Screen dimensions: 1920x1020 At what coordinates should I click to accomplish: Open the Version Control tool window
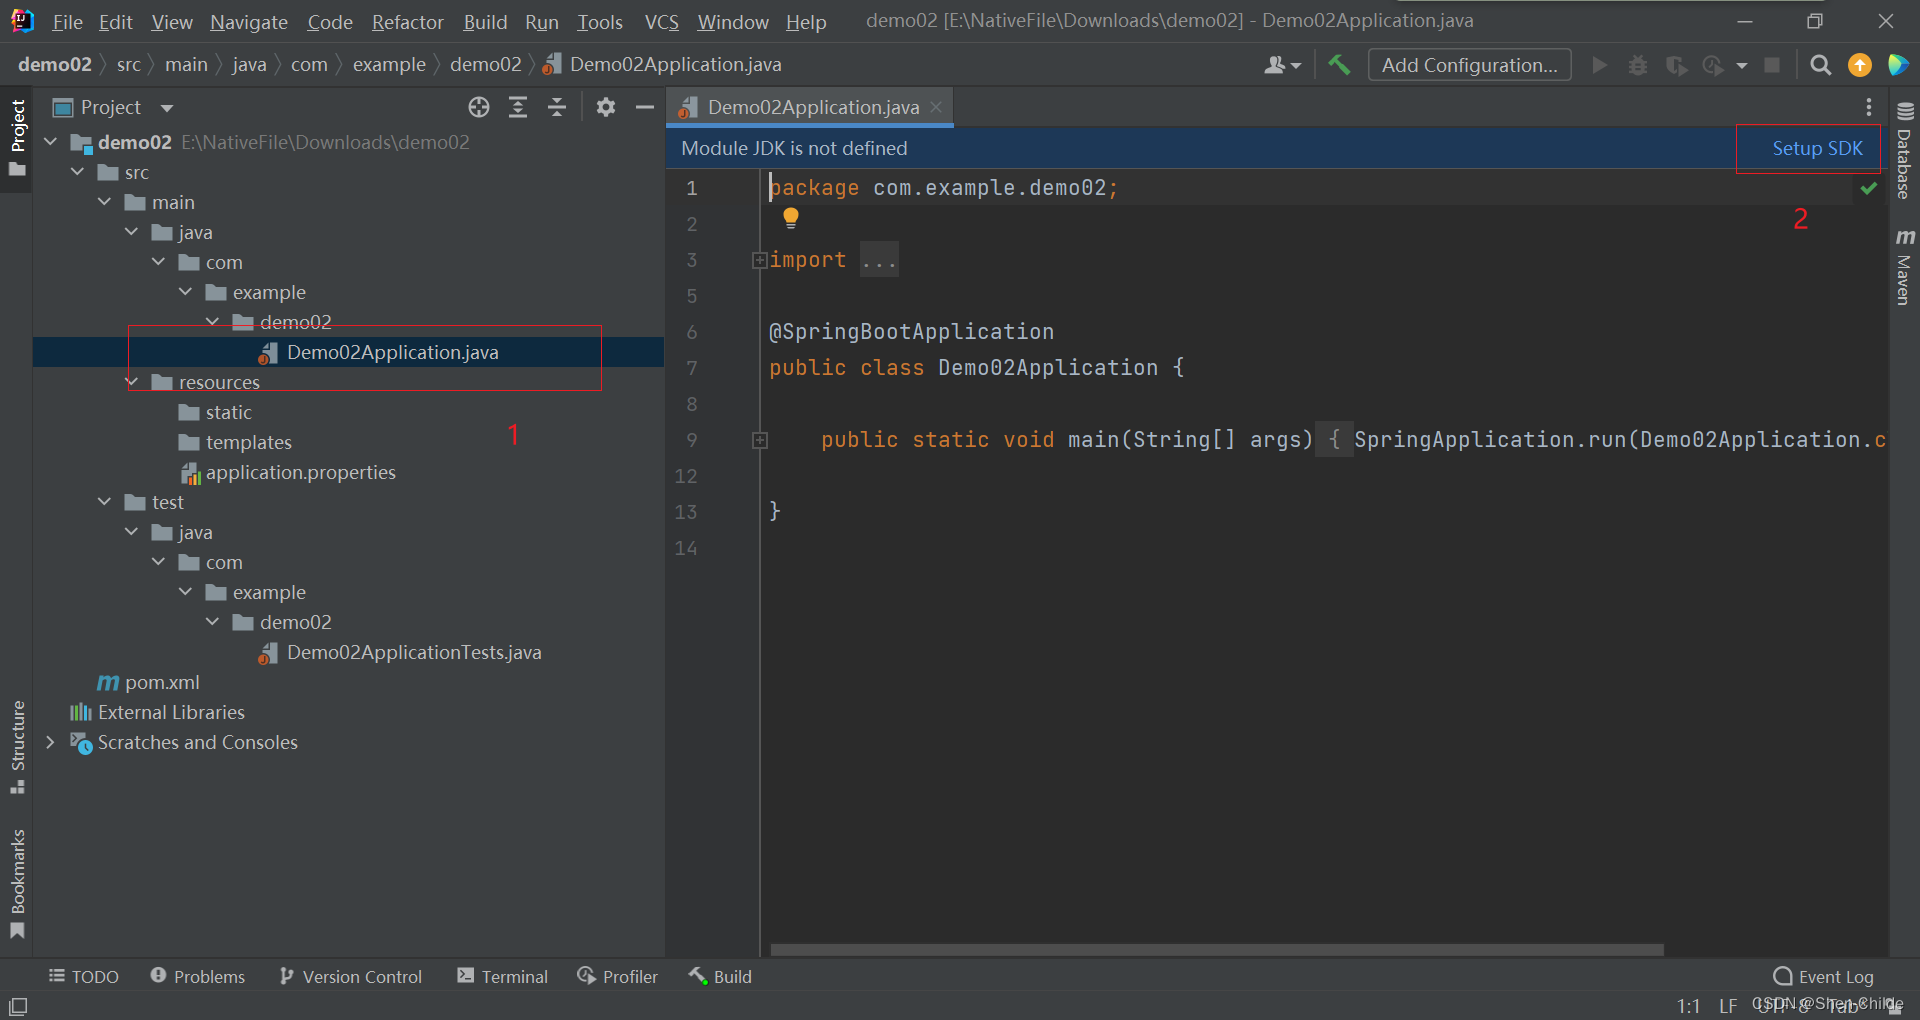[351, 976]
